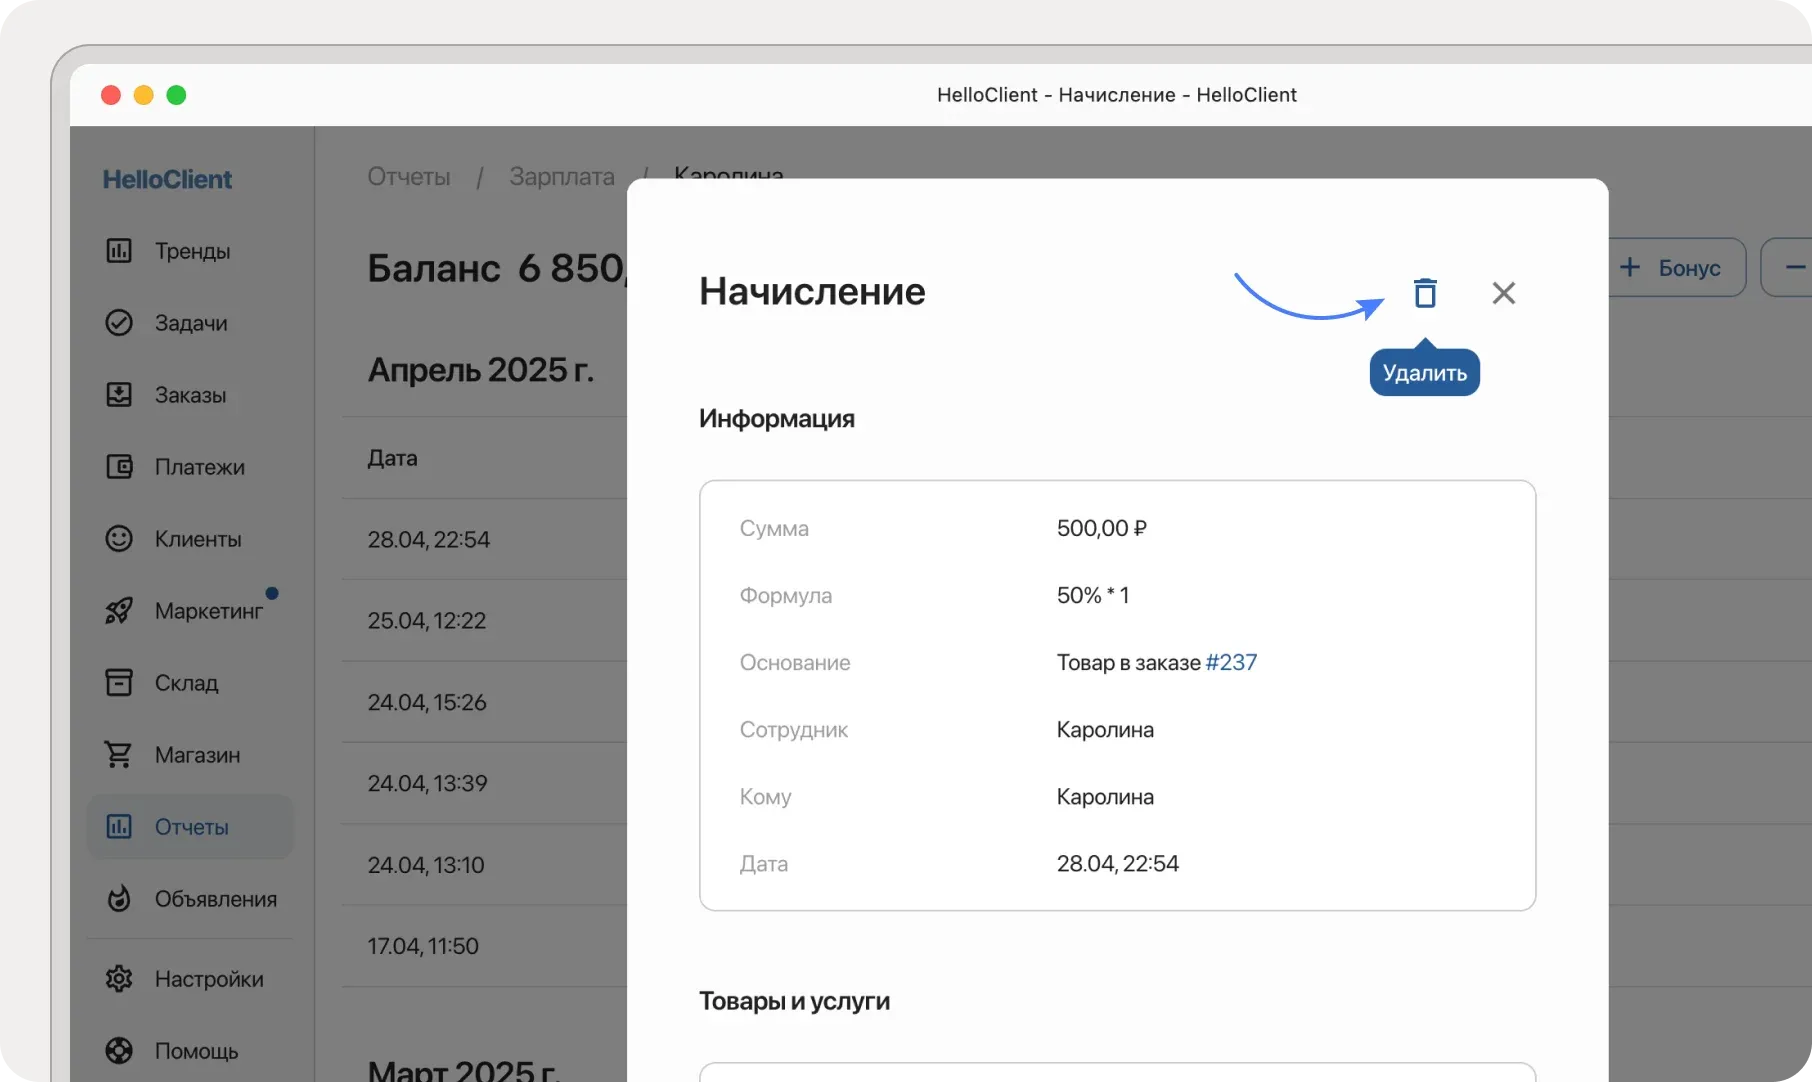Open the Тренды section icon

pos(119,251)
